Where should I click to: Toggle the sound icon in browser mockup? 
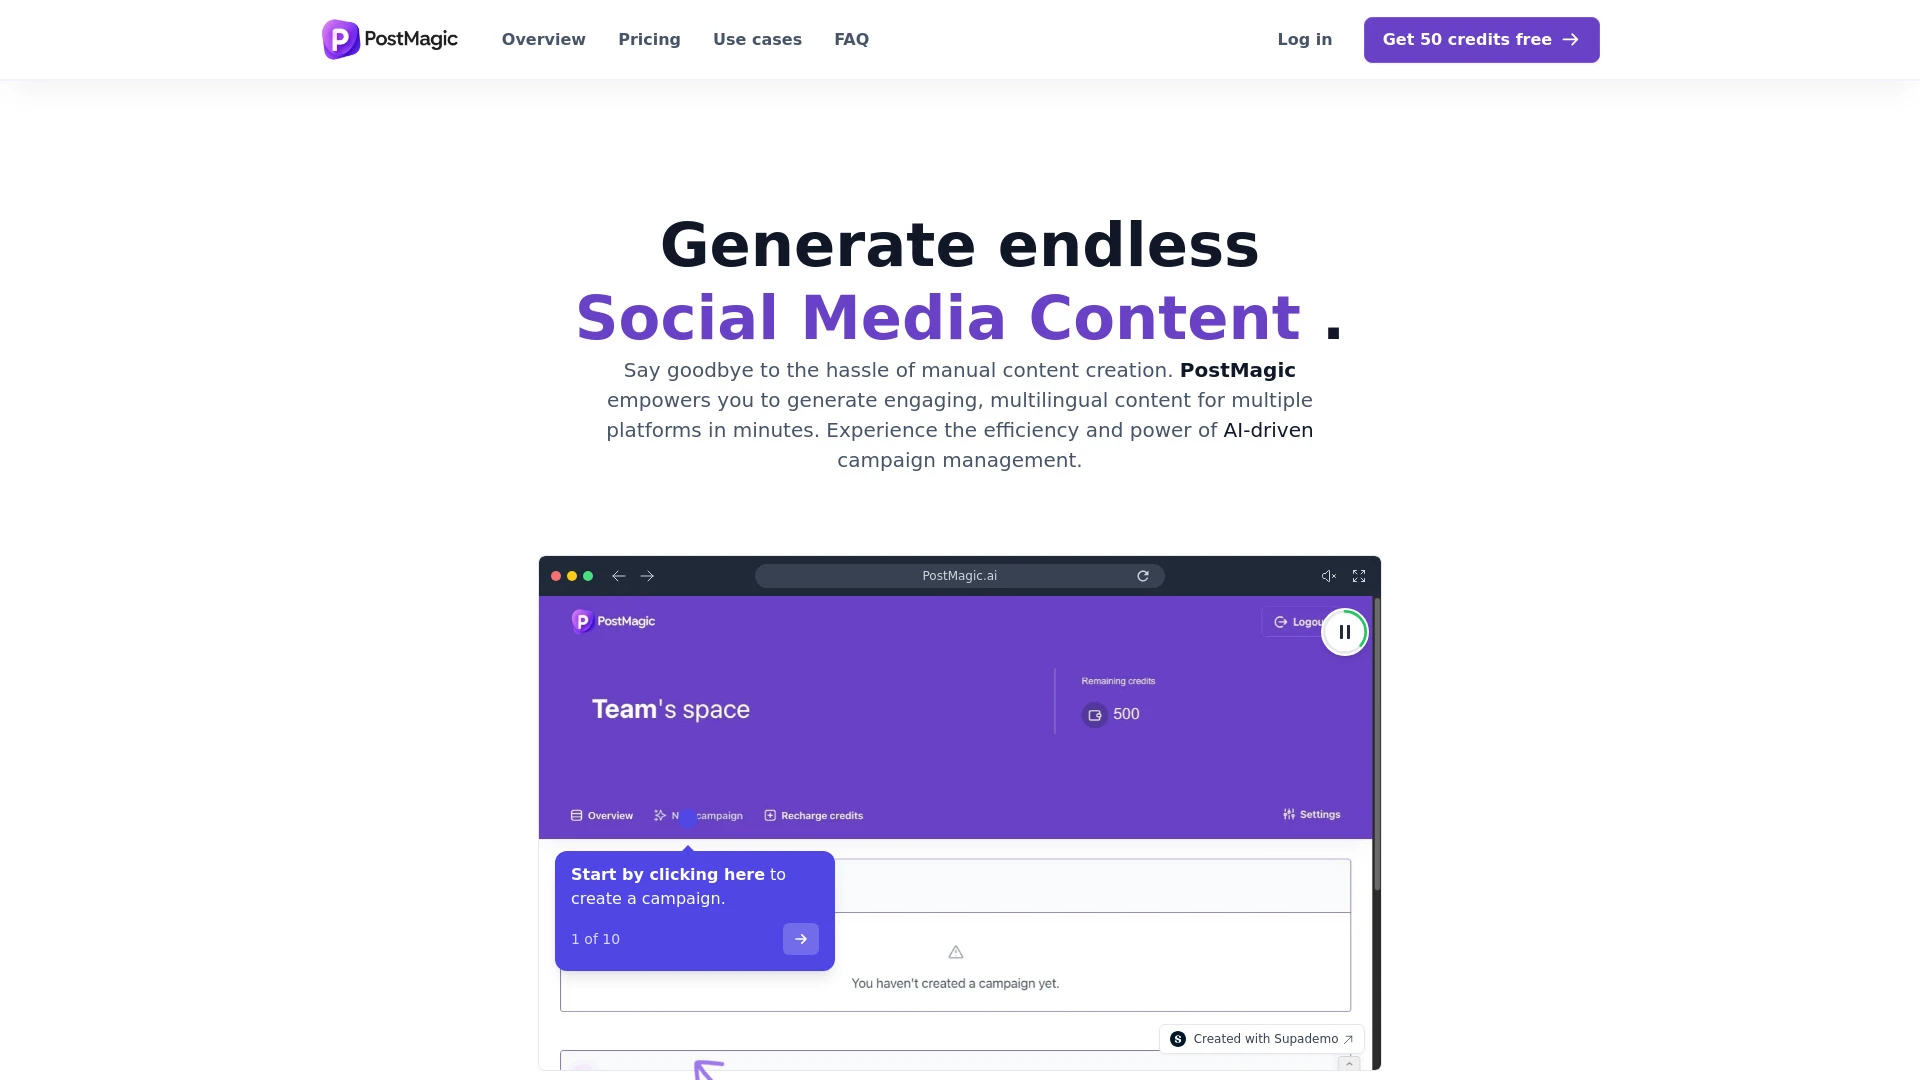pos(1328,576)
